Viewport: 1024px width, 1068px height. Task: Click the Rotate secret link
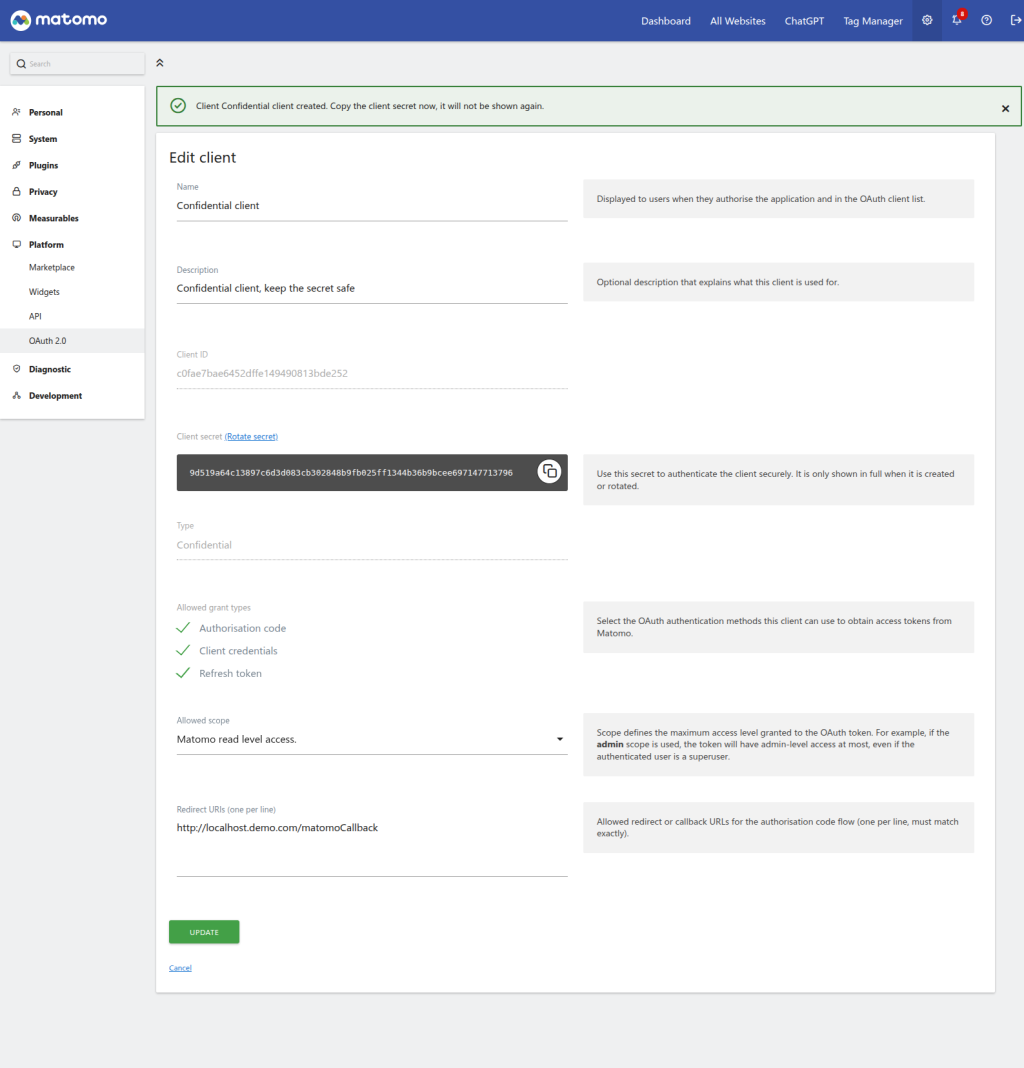pyautogui.click(x=251, y=437)
